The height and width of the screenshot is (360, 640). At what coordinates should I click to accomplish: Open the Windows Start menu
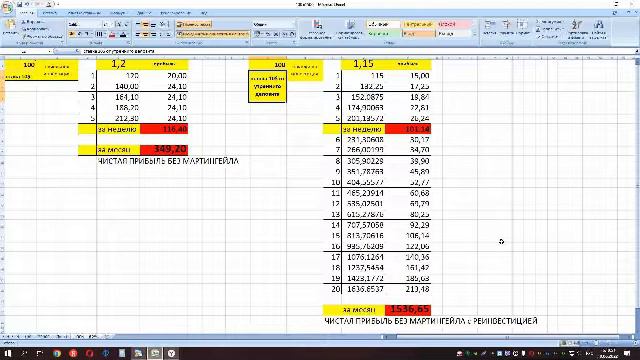(x=8, y=353)
